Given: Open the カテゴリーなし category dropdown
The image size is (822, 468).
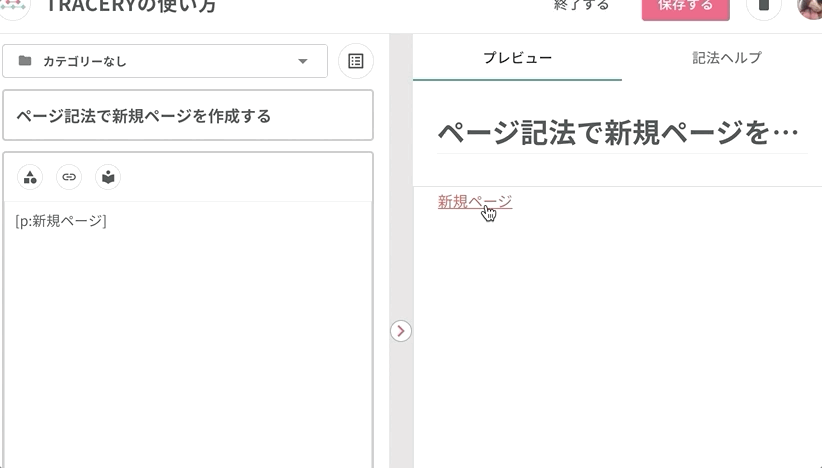Looking at the screenshot, I should (165, 61).
